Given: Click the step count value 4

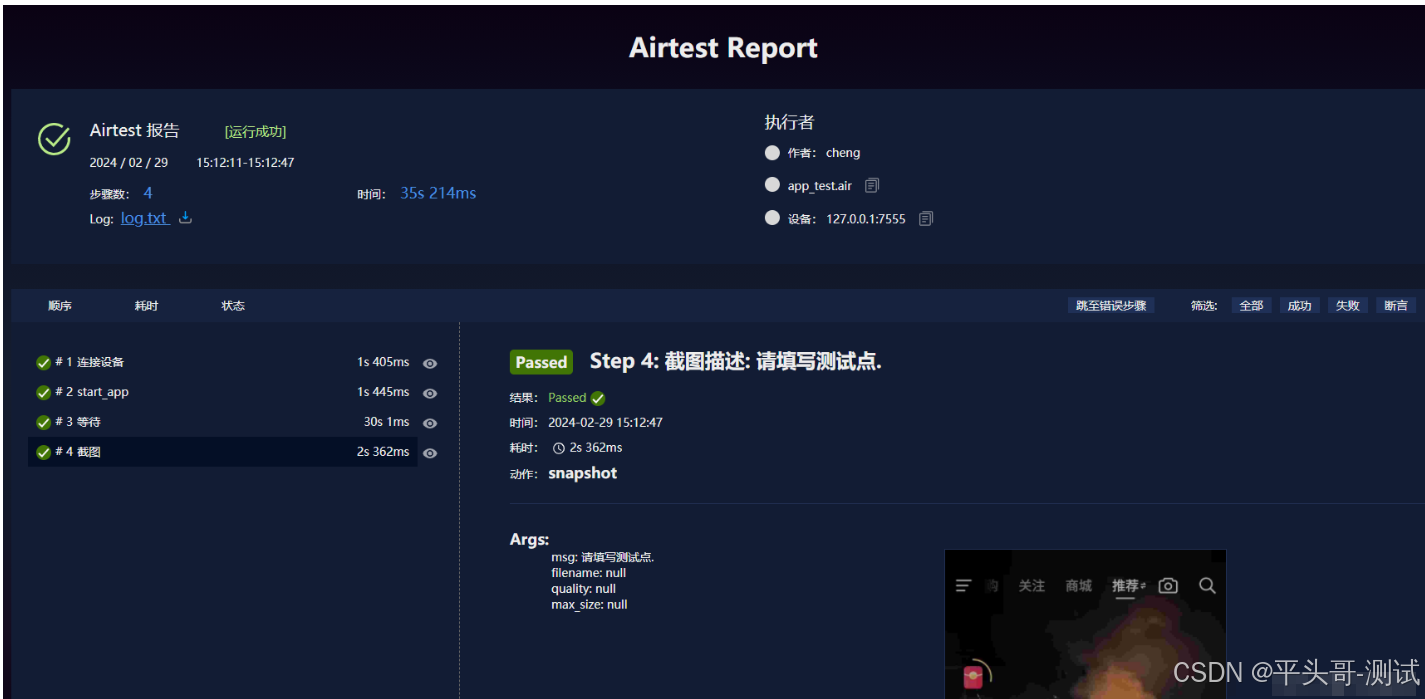Looking at the screenshot, I should pyautogui.click(x=148, y=193).
